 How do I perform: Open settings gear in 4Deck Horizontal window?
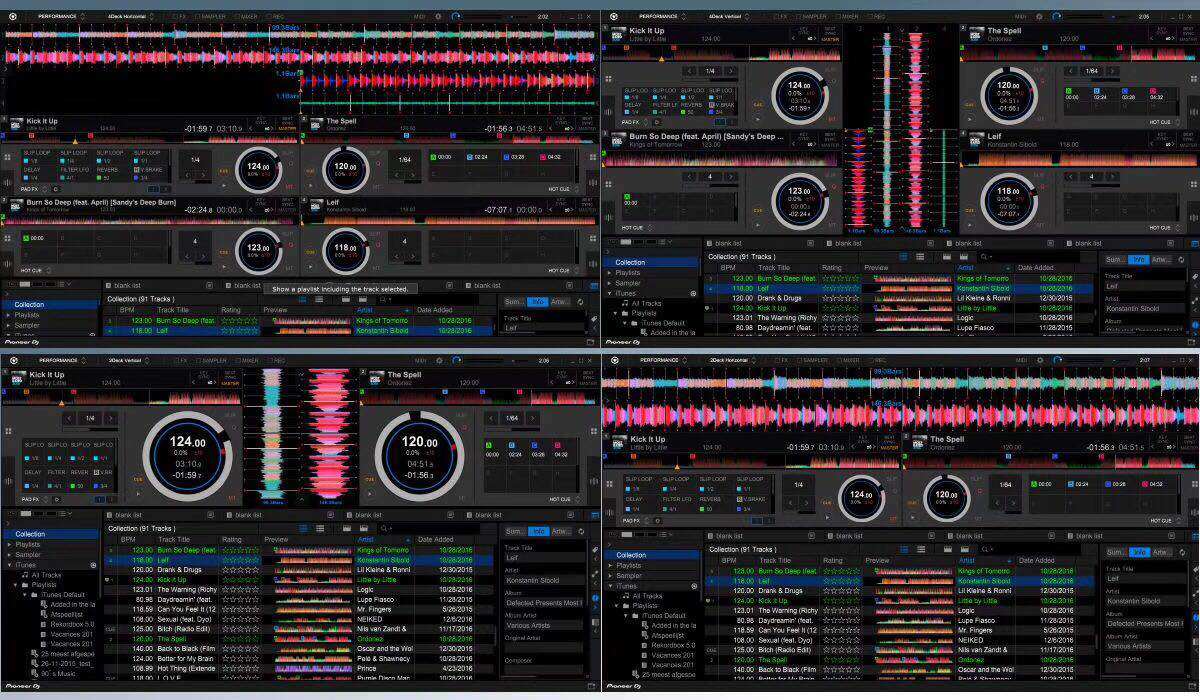(x=438, y=16)
